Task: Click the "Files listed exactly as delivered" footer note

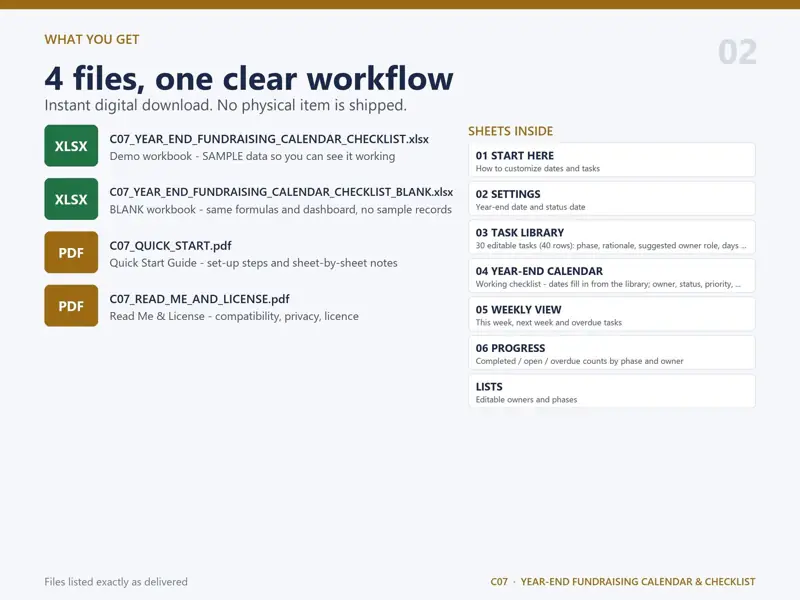Action: coord(116,582)
